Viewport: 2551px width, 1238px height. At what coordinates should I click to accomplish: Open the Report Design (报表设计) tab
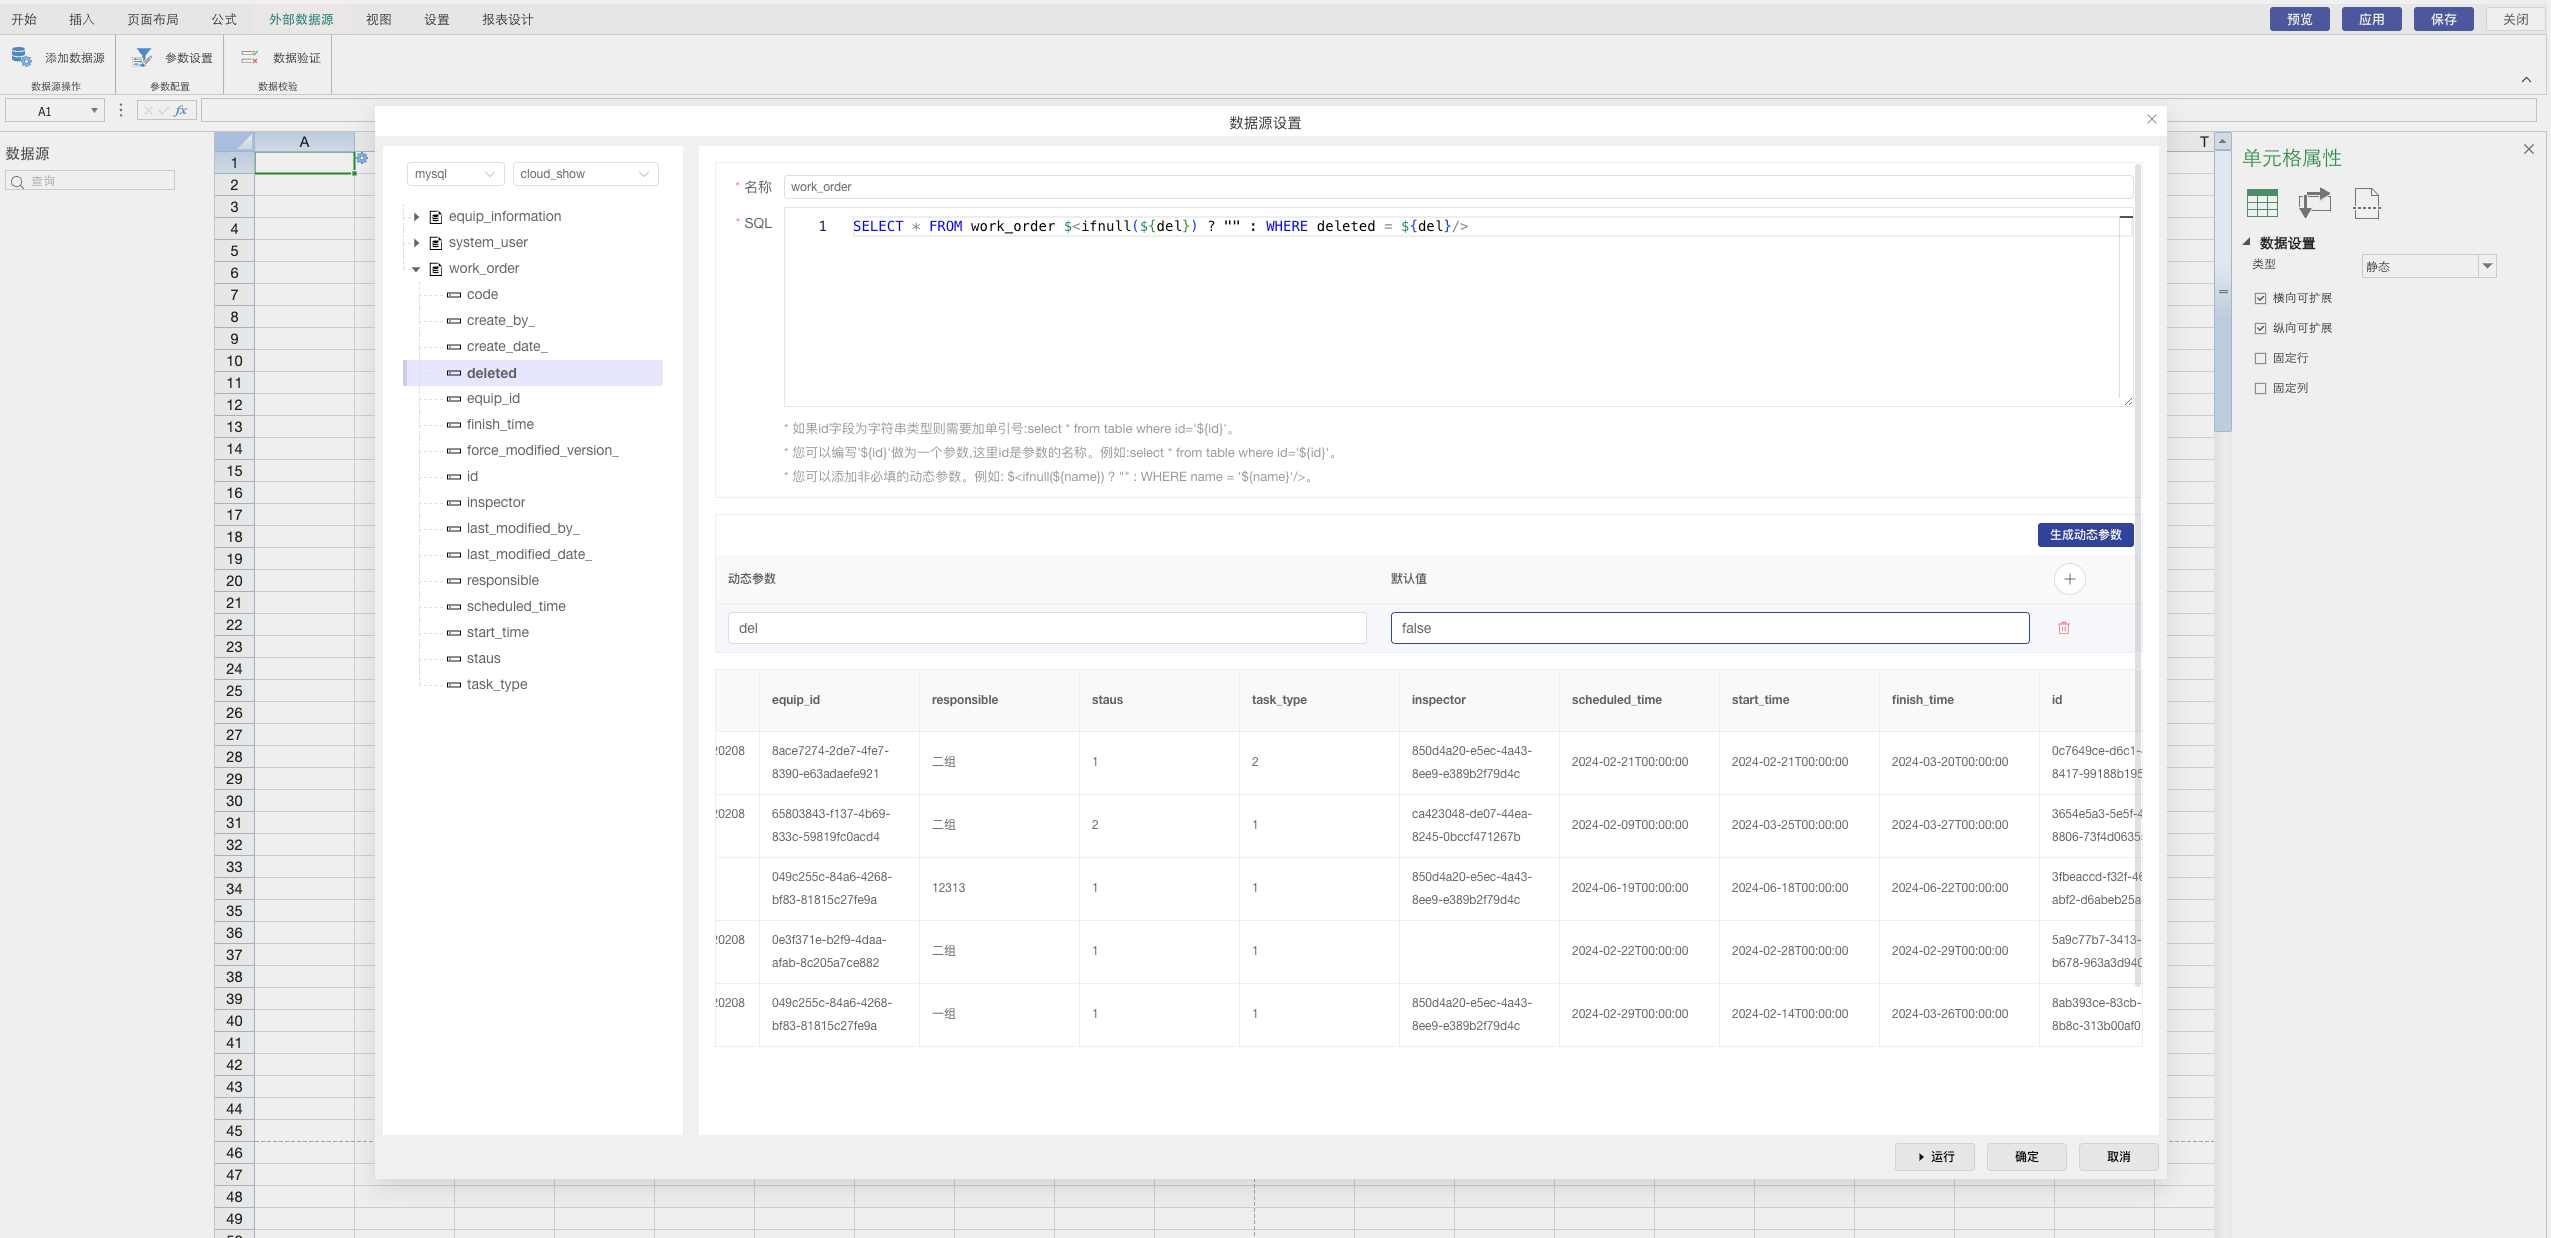pyautogui.click(x=508, y=19)
